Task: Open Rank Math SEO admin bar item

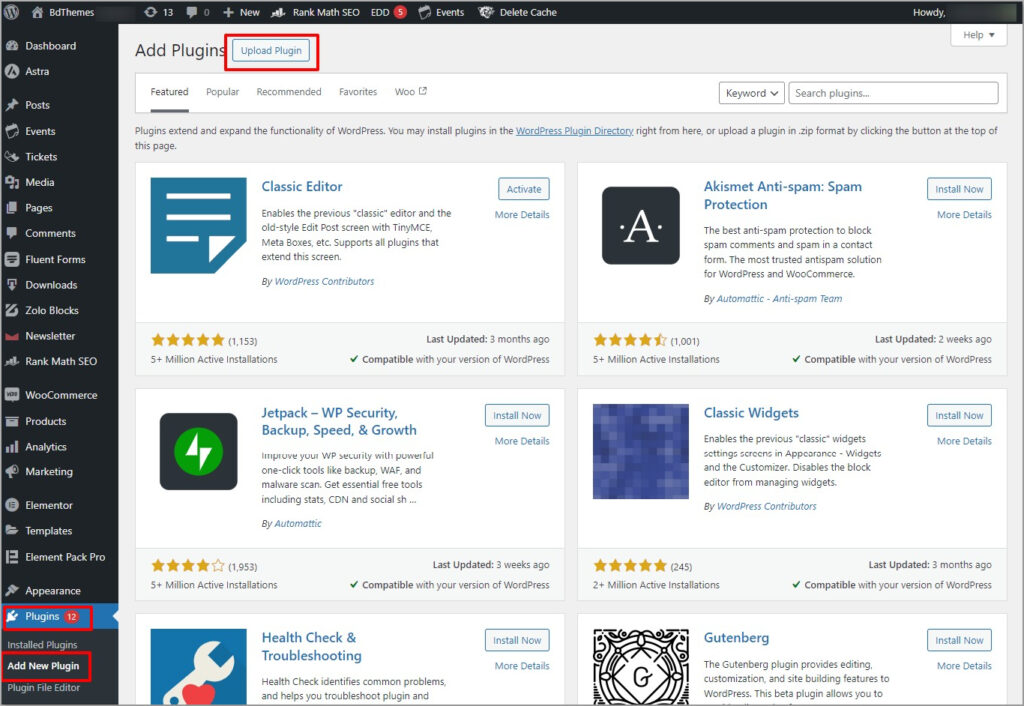Action: point(315,12)
